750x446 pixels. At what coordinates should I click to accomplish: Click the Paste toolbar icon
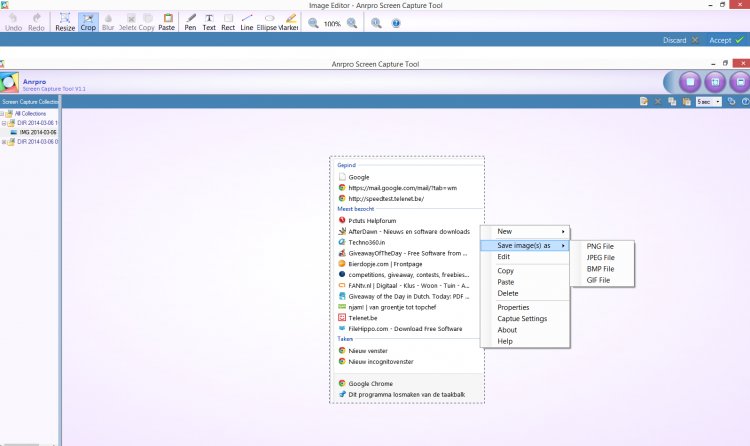166,22
